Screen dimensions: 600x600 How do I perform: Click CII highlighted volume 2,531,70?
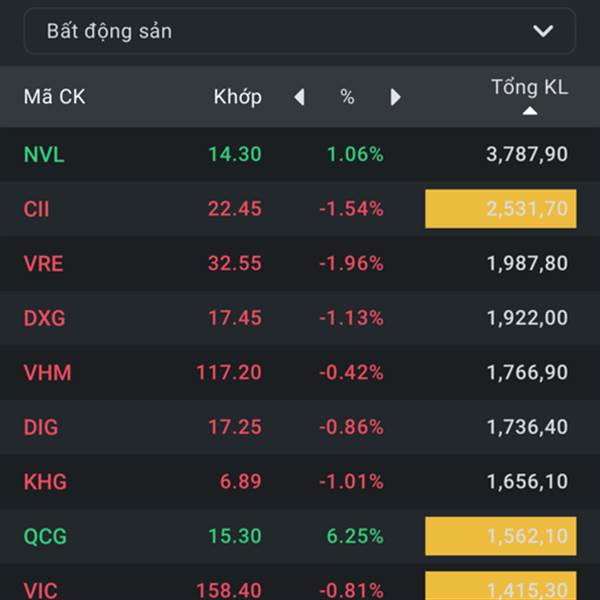click(x=500, y=209)
